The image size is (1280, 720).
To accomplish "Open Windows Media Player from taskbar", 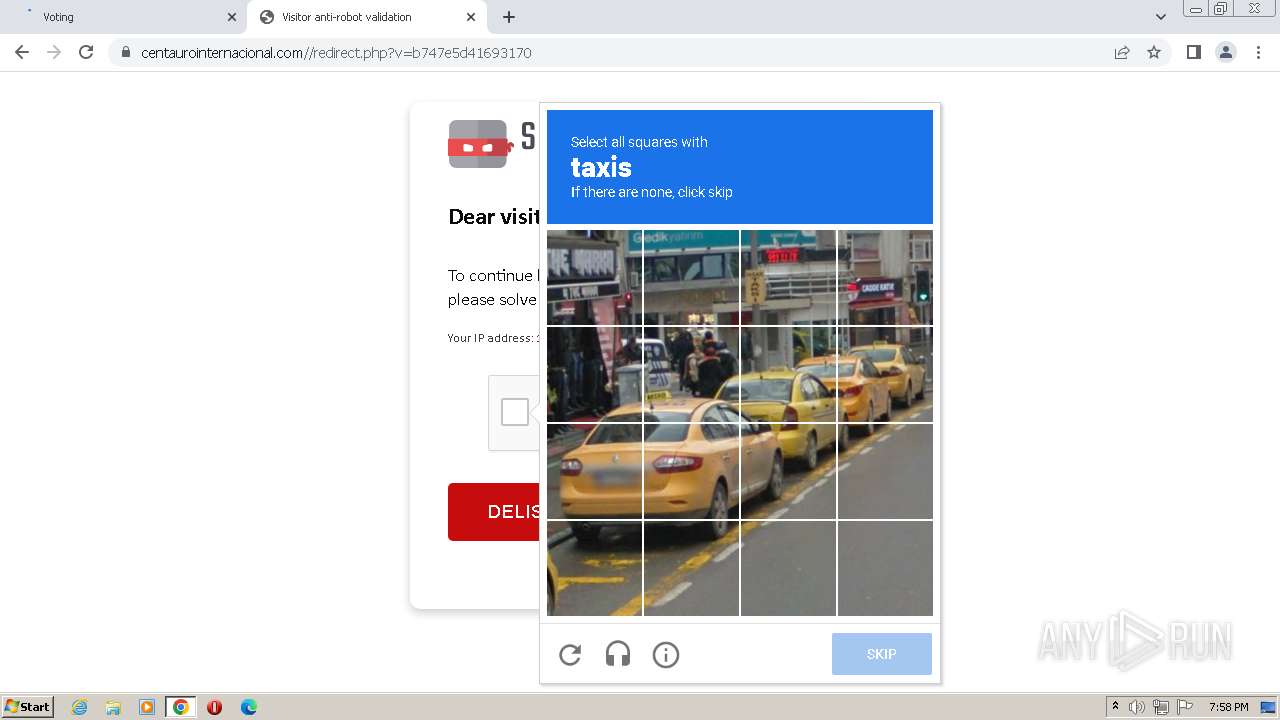I will point(147,707).
